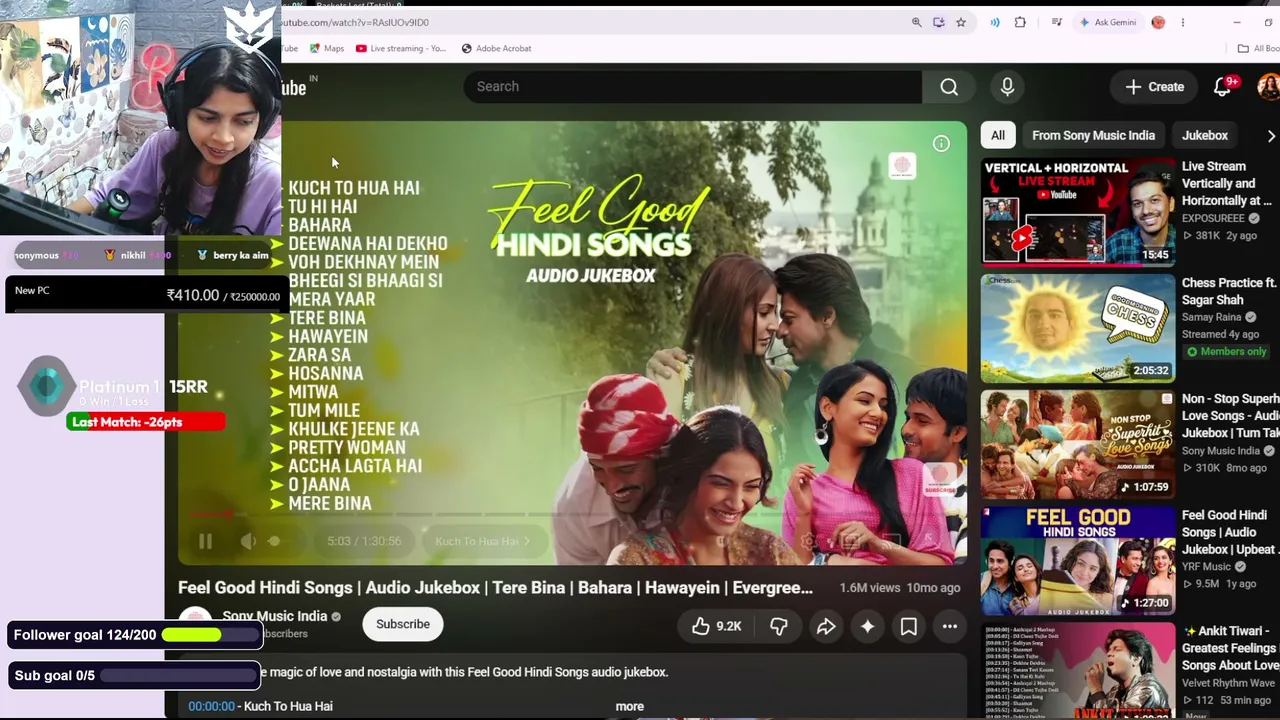Open the Ankit Tiwari Greatest Feelings title
Viewport: 1280px width, 720px height.
pyautogui.click(x=1231, y=648)
